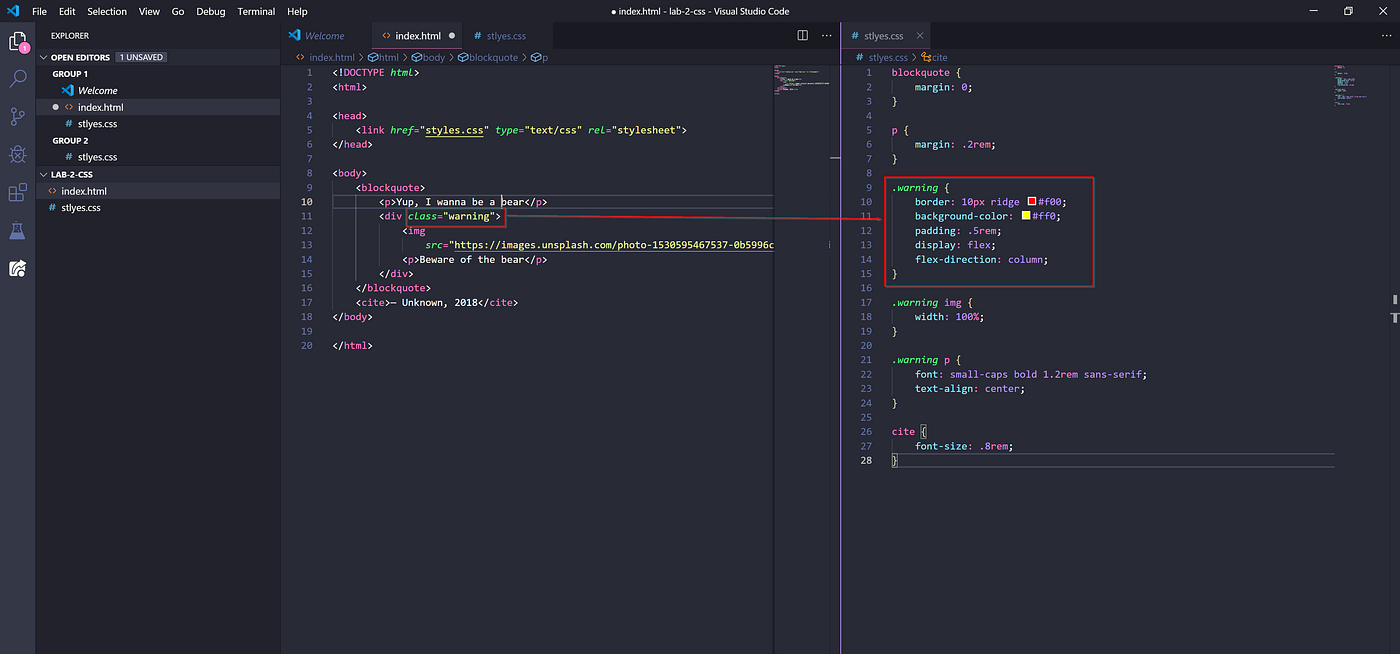
Task: Click the hash icon of stlyes.css in Group 2
Action: point(68,157)
